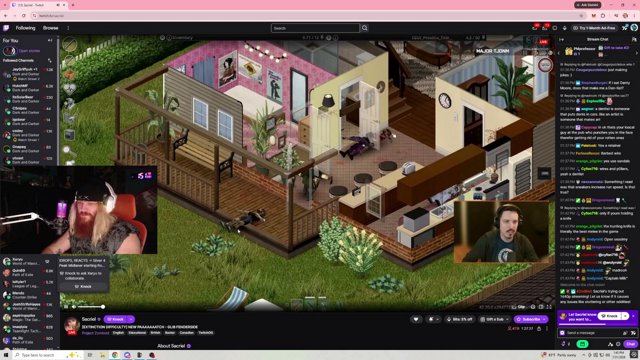
Task: Click the purple Chat send button
Action: point(631,344)
